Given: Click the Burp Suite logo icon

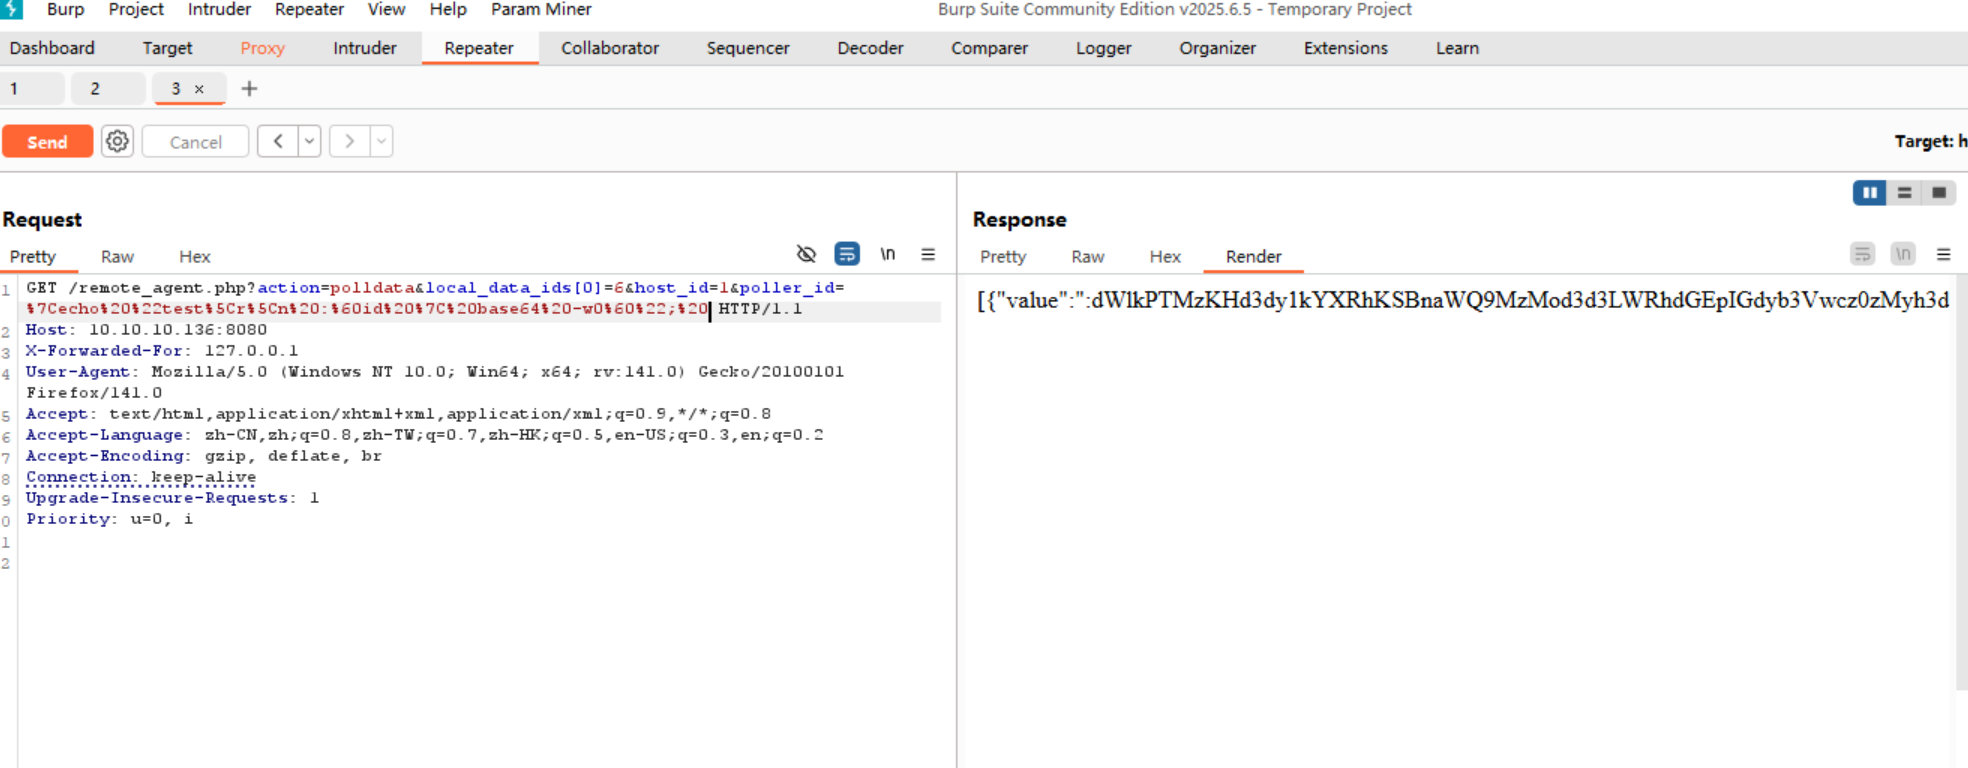Looking at the screenshot, I should [x=11, y=9].
